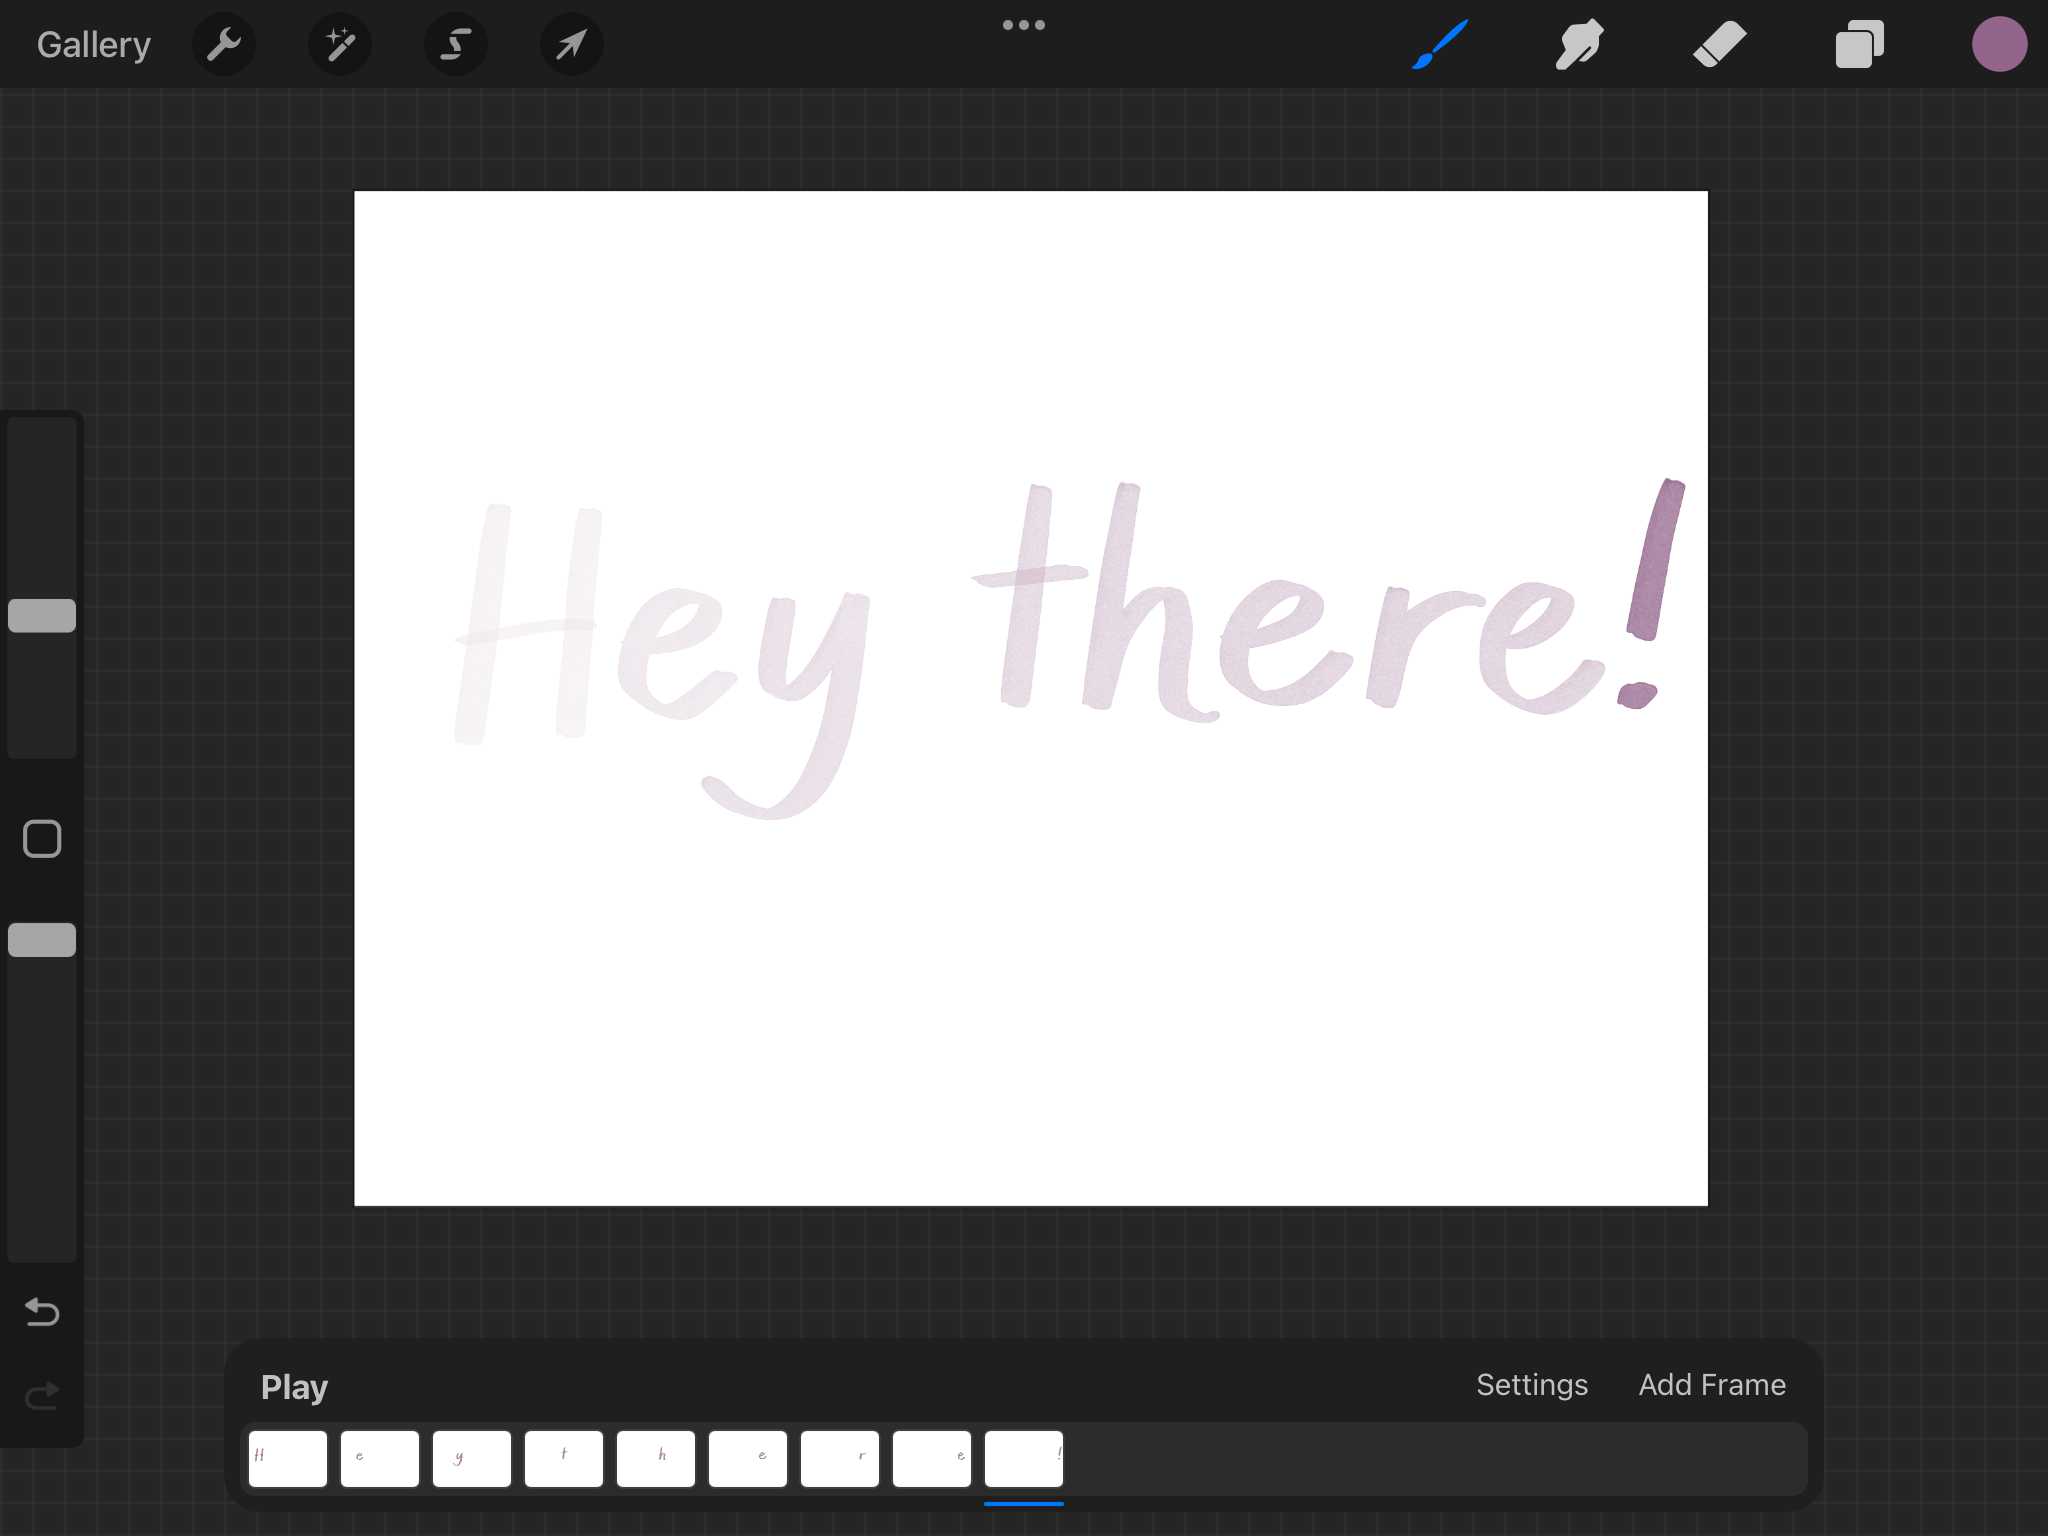2048x1536 pixels.
Task: Open the Animation Assist Settings
Action: click(x=1532, y=1386)
